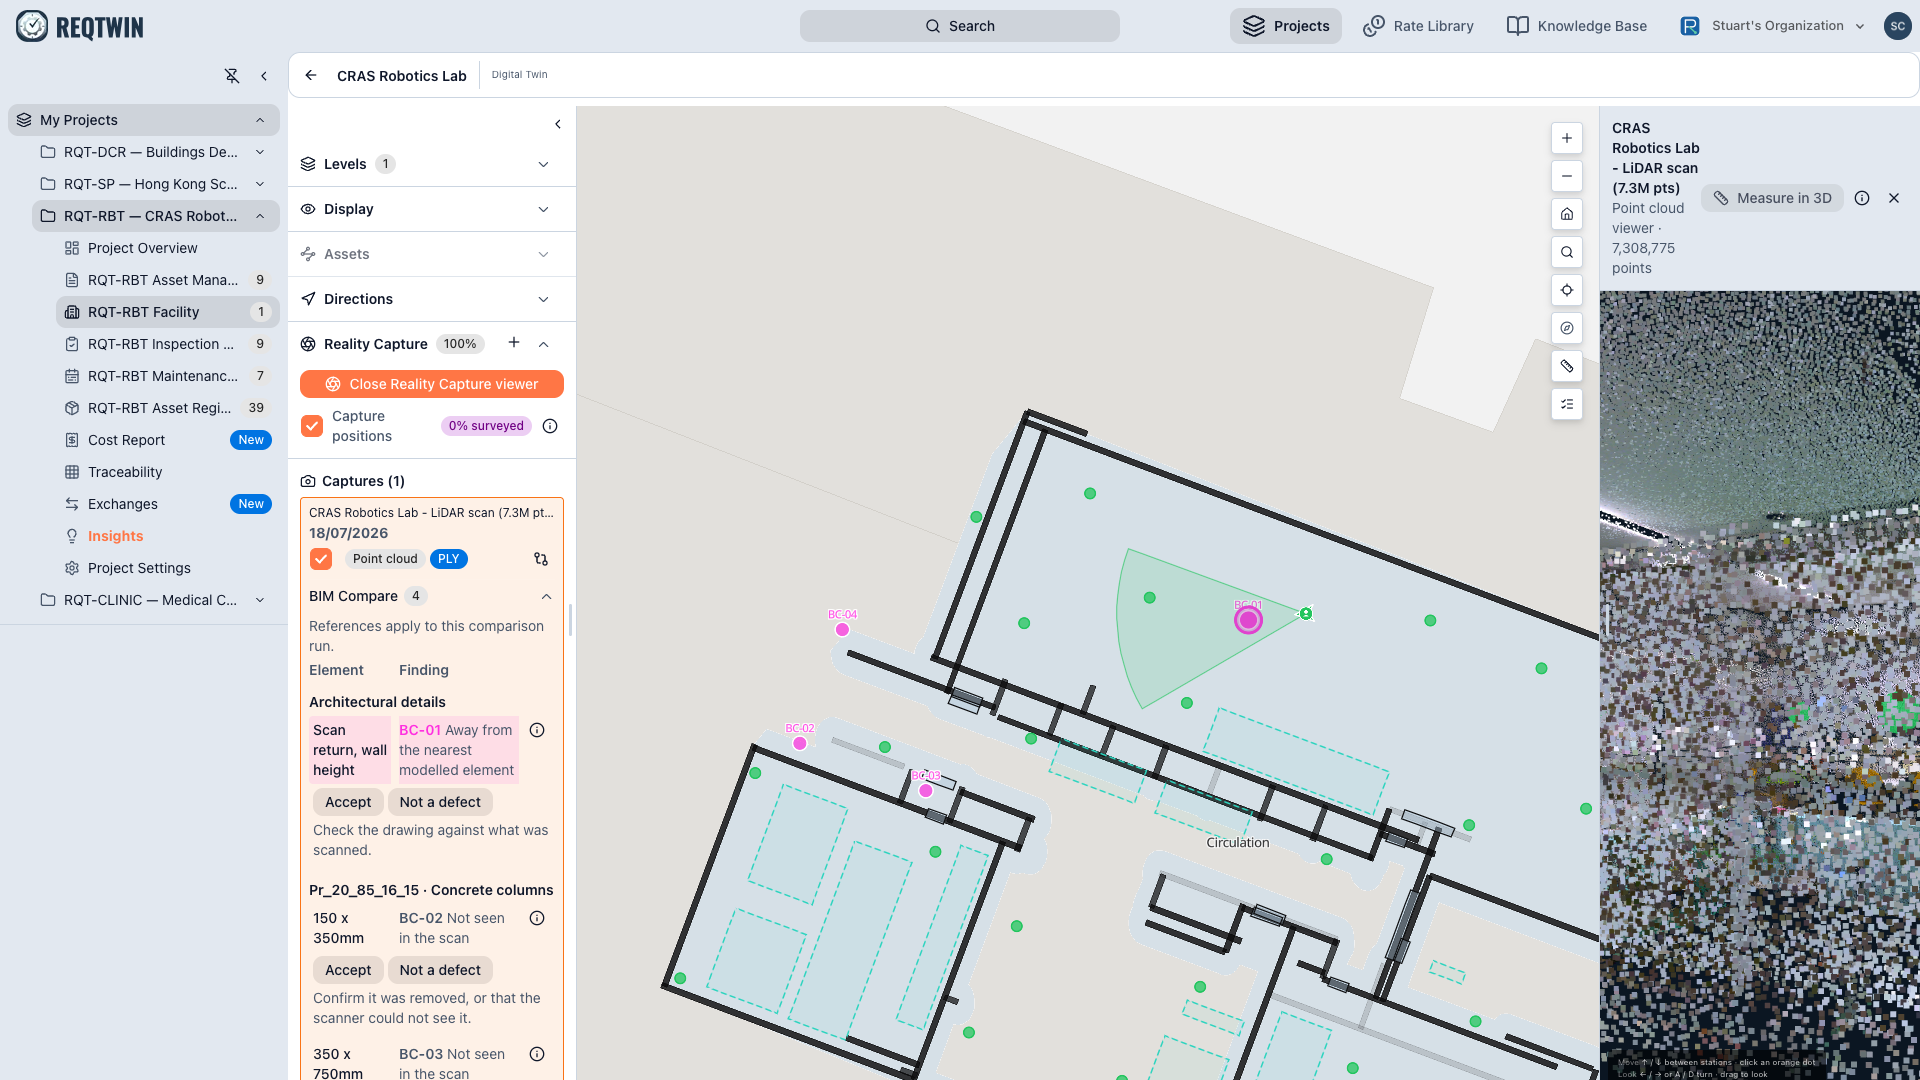Zoom out on the floor plan map
Screen dimensions: 1920x1080
pyautogui.click(x=1567, y=176)
